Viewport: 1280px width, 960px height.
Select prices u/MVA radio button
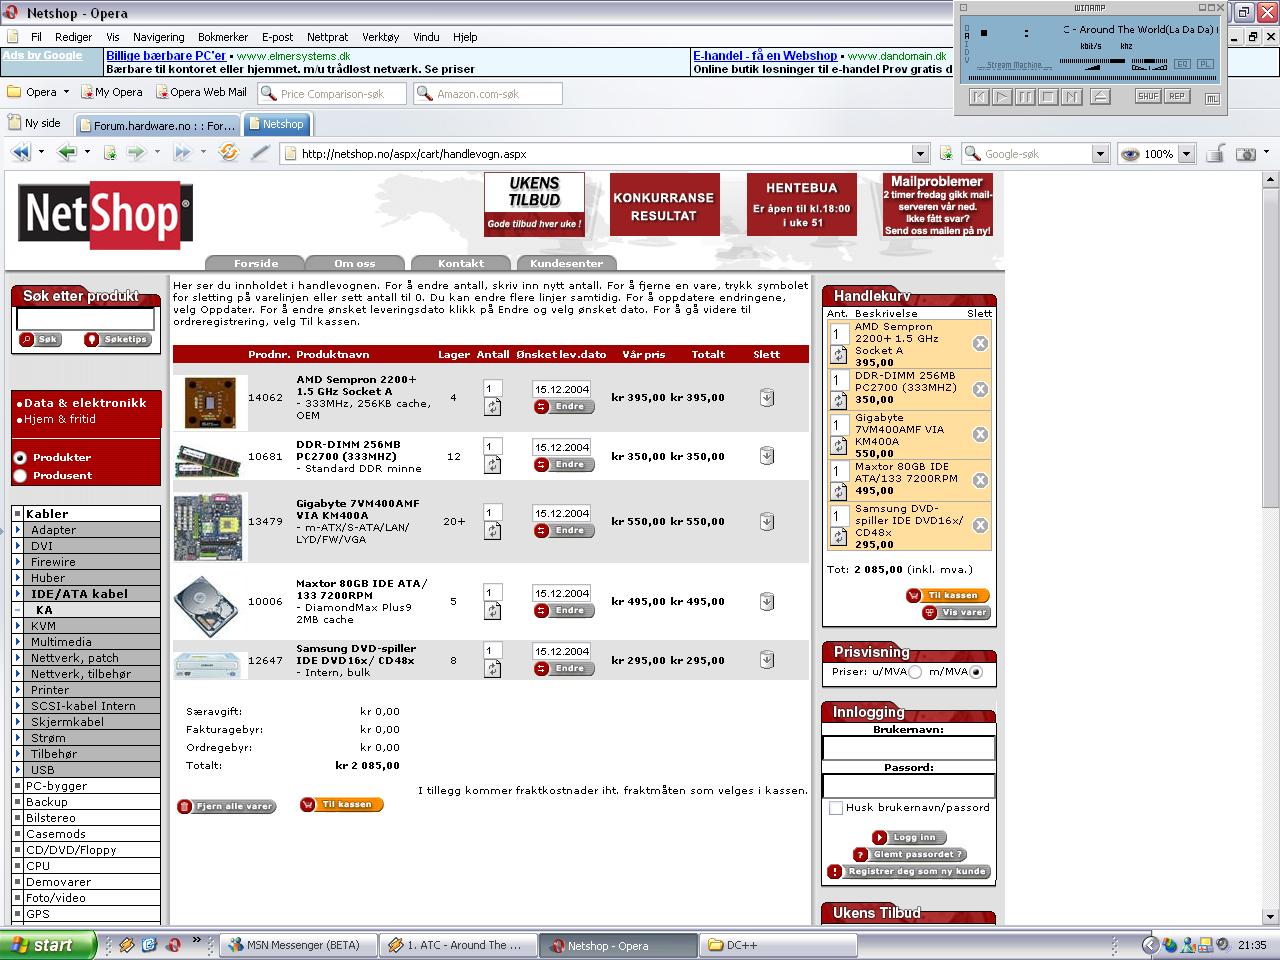point(915,672)
